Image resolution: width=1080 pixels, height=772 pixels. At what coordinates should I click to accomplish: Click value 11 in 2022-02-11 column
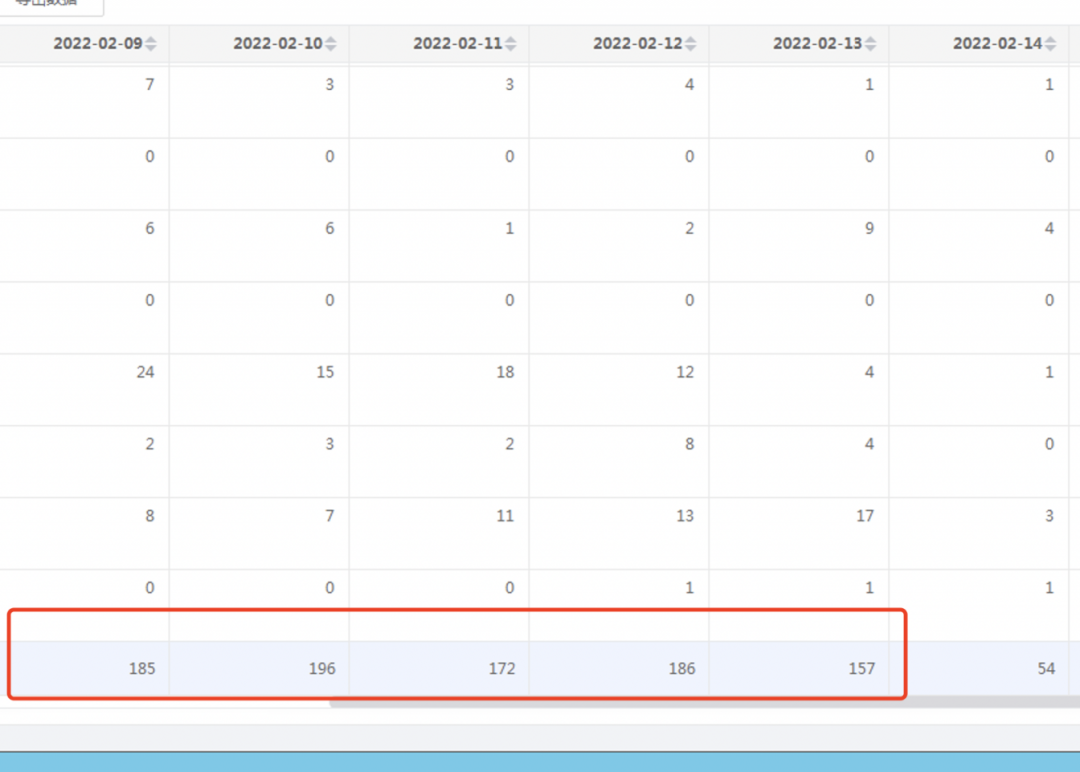click(505, 517)
